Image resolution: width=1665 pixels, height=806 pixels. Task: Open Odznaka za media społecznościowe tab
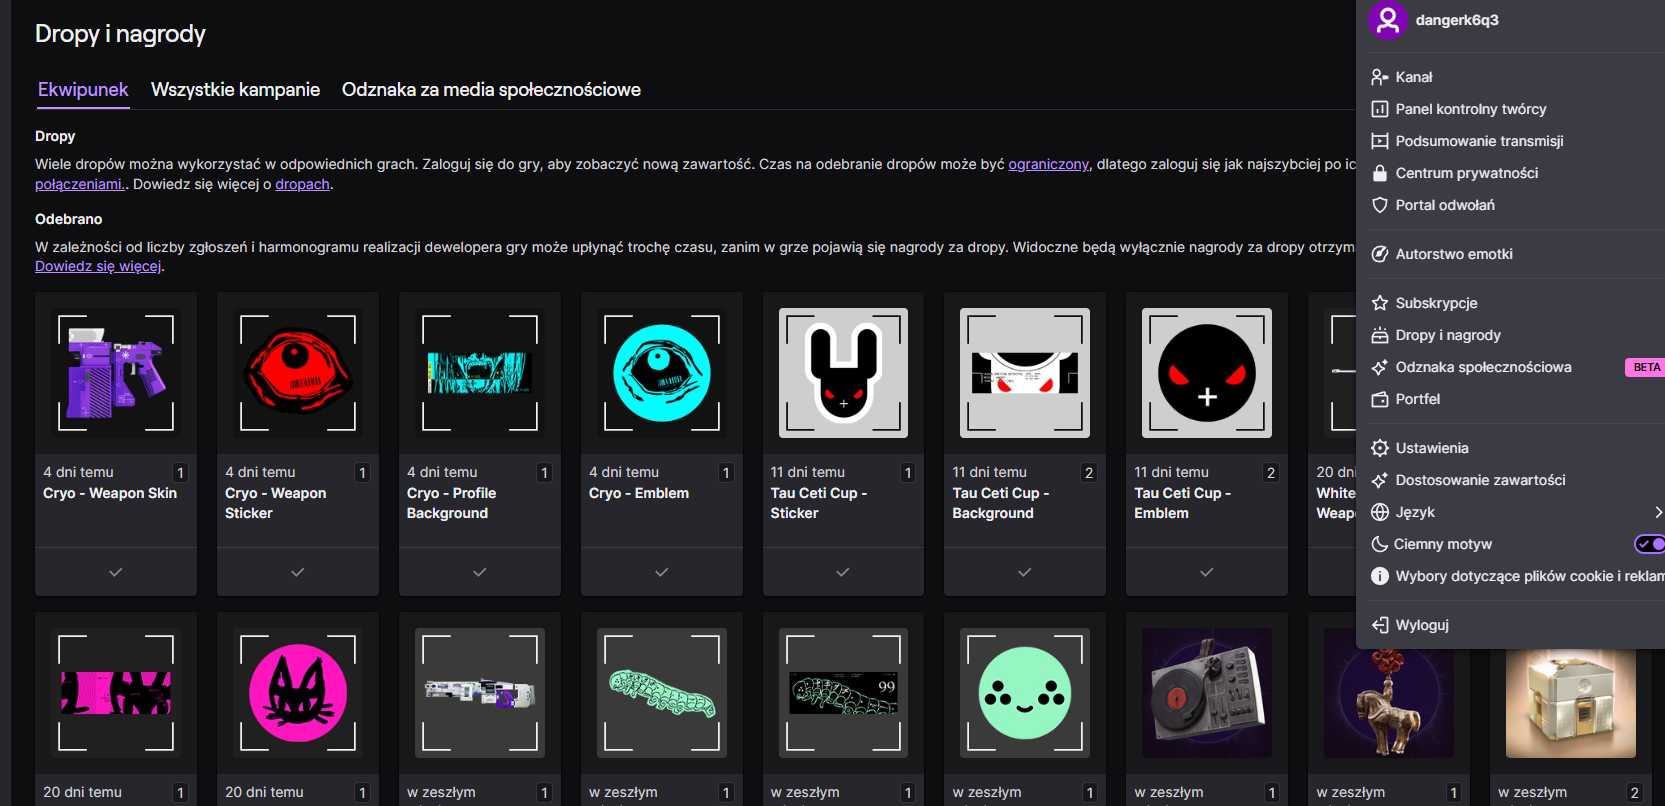pos(491,90)
